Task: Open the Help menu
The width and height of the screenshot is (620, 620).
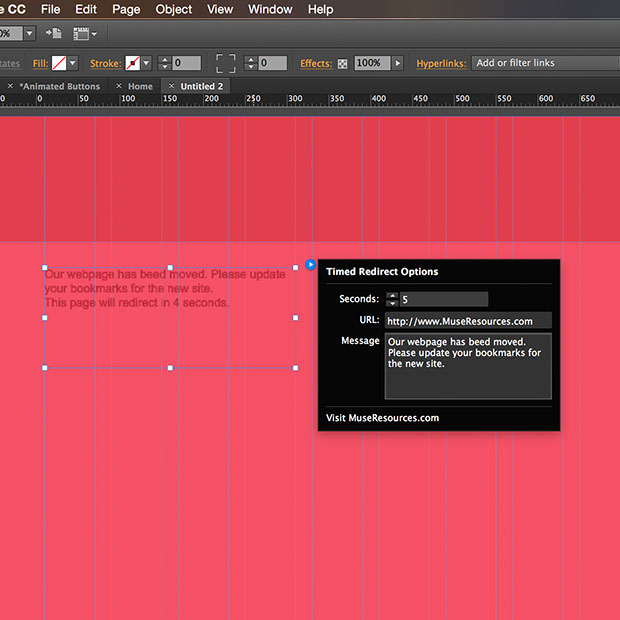Action: 320,9
